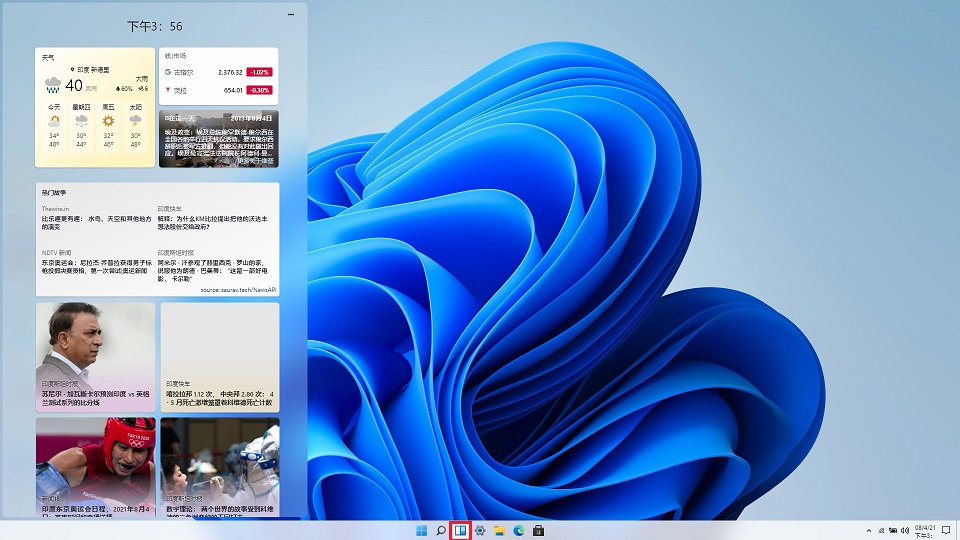
Task: Click the 40 temperature value
Action: (x=74, y=86)
